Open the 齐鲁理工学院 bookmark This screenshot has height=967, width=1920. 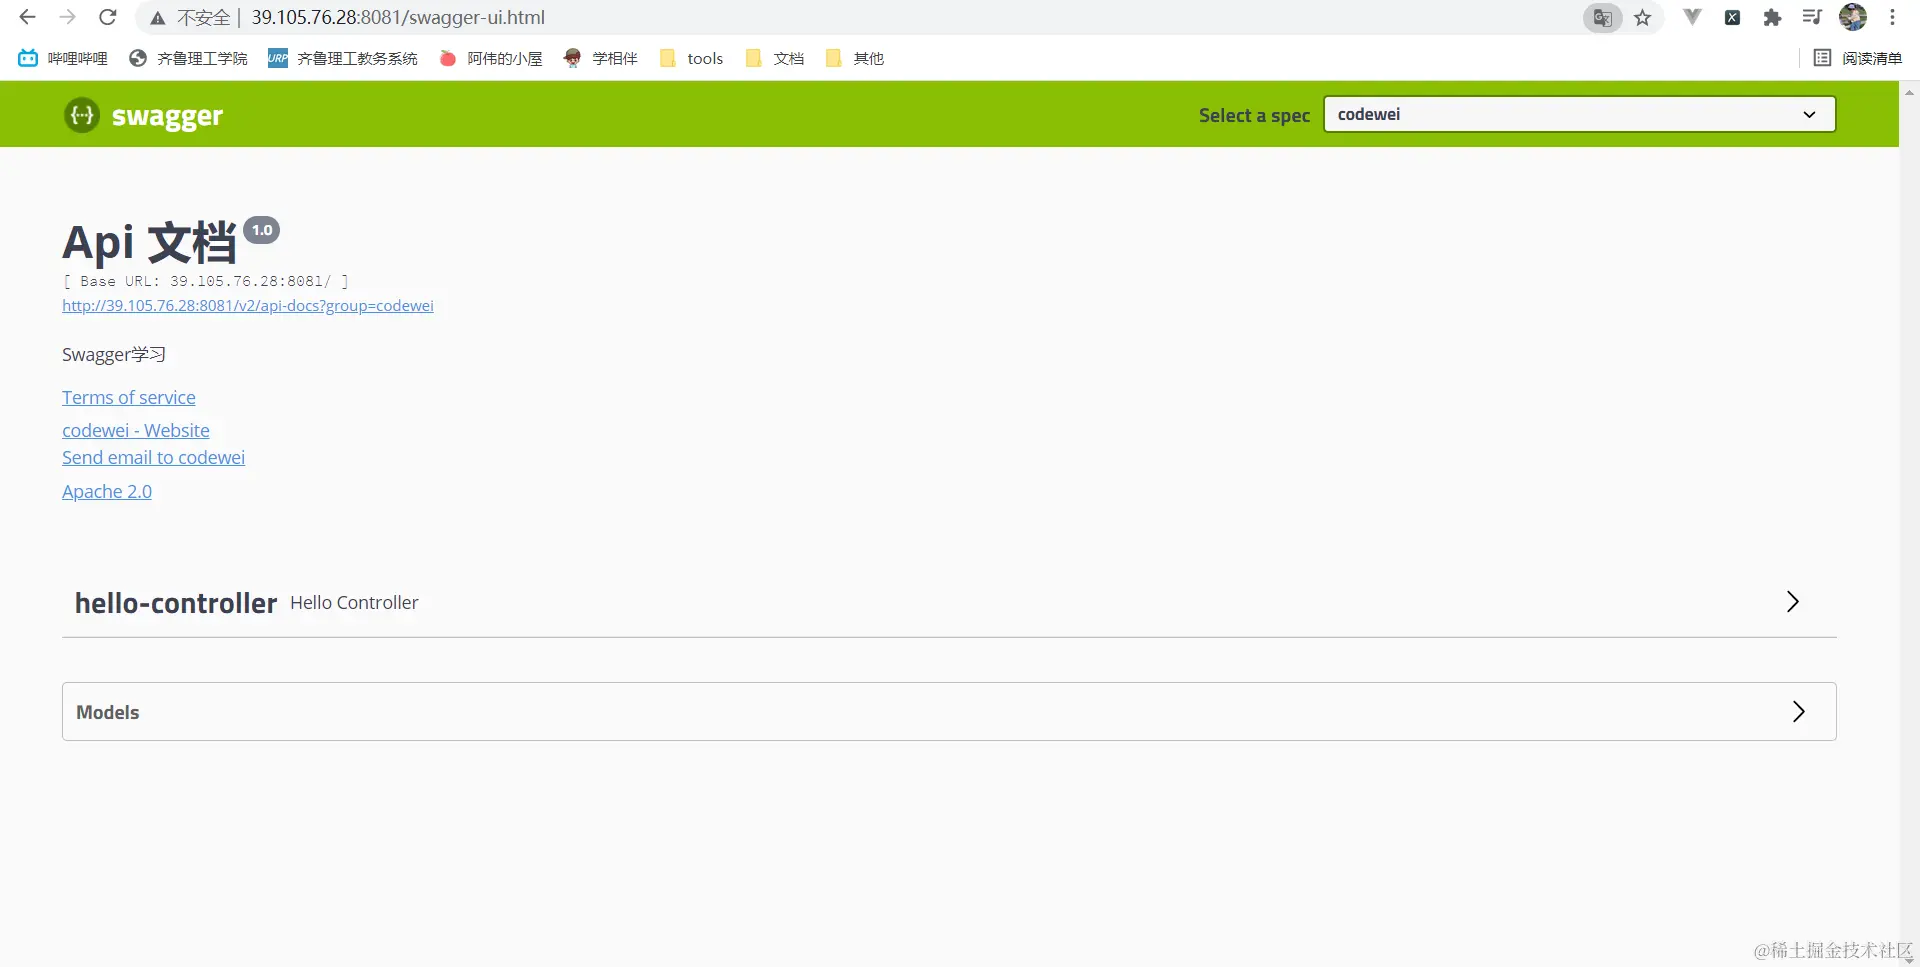click(x=188, y=58)
